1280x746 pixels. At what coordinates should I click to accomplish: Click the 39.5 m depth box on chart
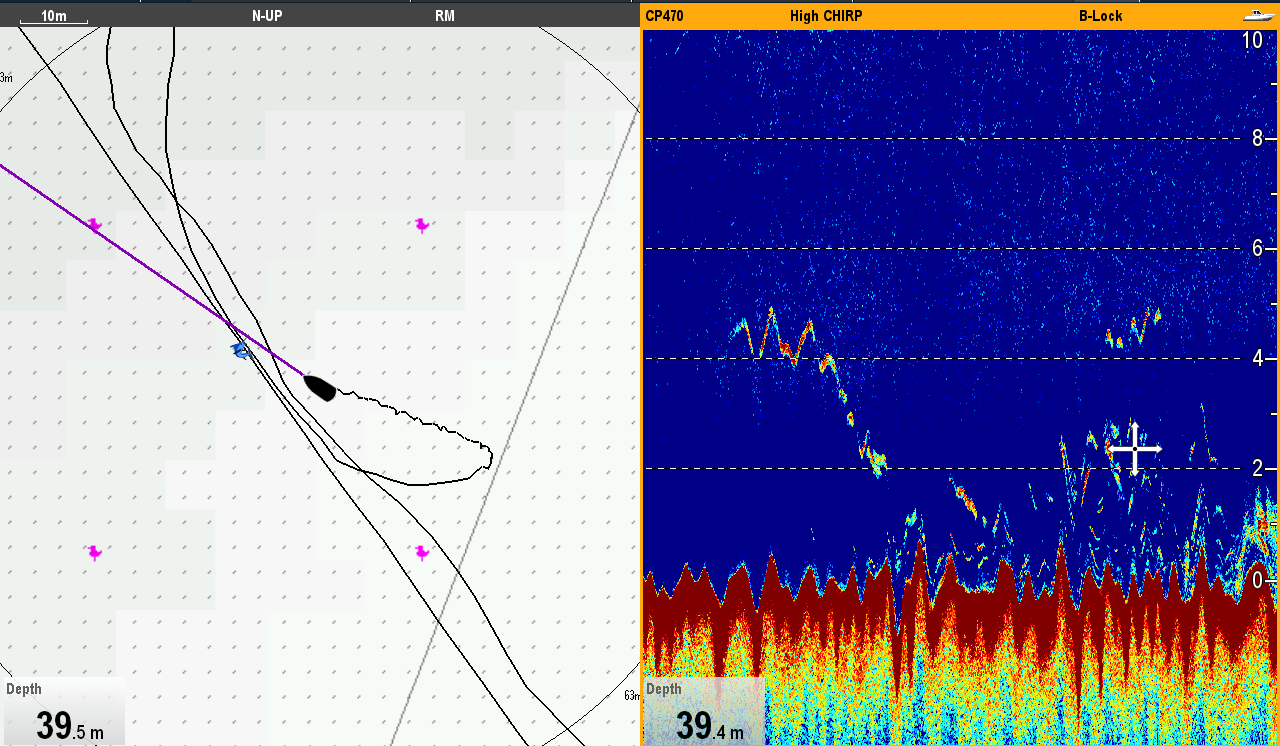tap(64, 714)
